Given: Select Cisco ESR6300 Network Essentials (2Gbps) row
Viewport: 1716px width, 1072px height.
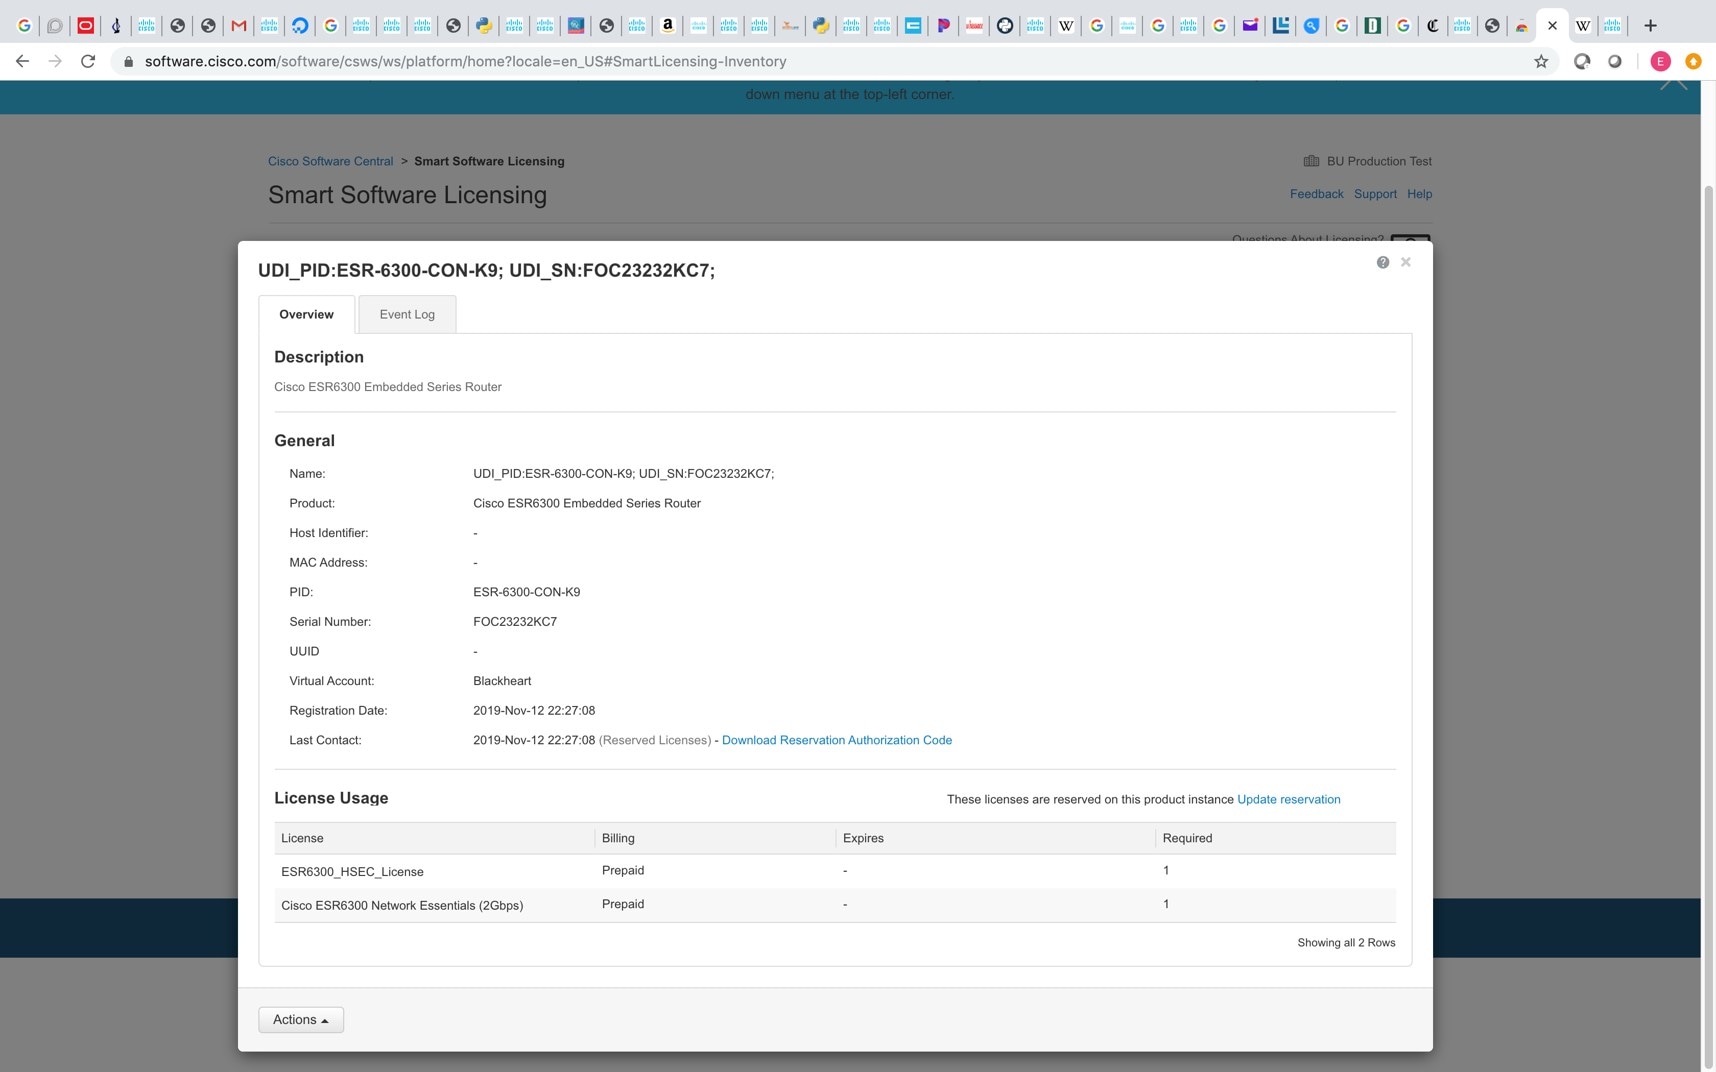Looking at the screenshot, I should tap(835, 905).
